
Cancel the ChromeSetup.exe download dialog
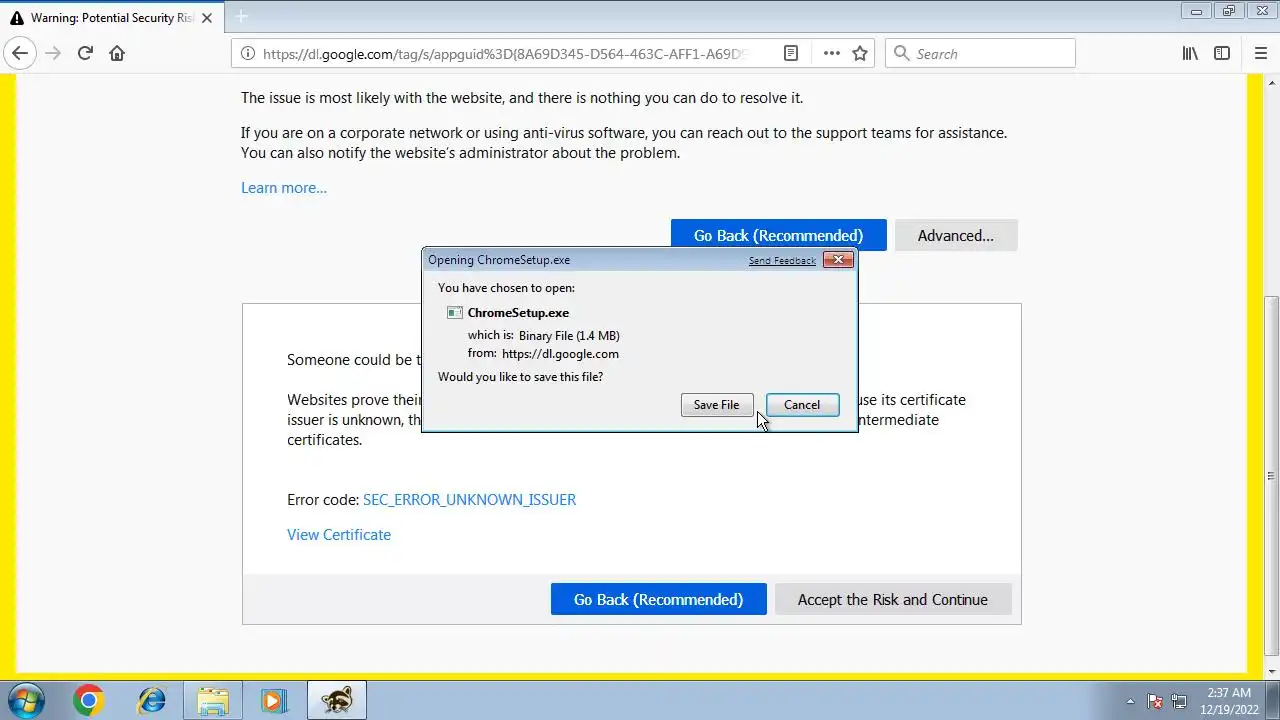click(802, 405)
